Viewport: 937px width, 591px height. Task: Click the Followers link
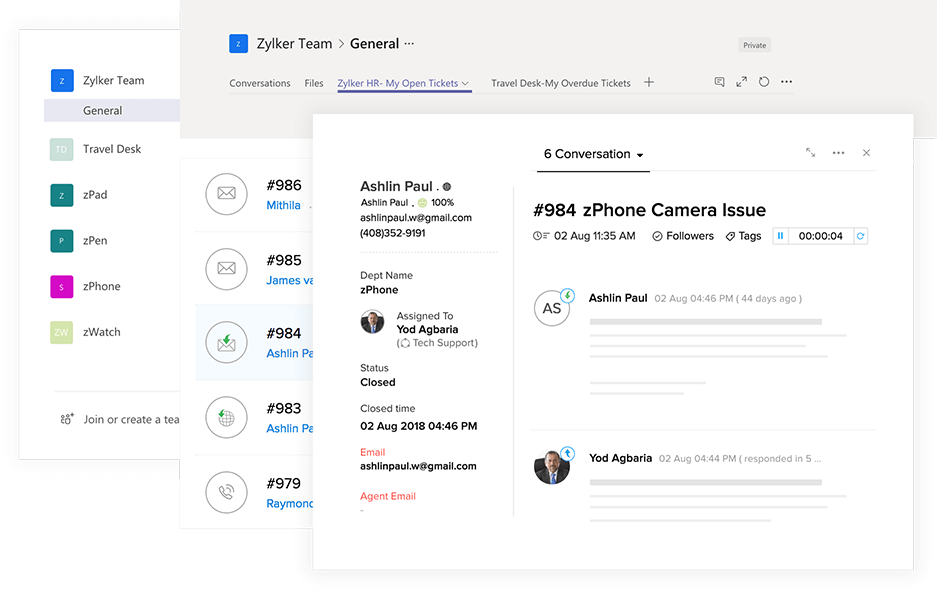pyautogui.click(x=683, y=236)
